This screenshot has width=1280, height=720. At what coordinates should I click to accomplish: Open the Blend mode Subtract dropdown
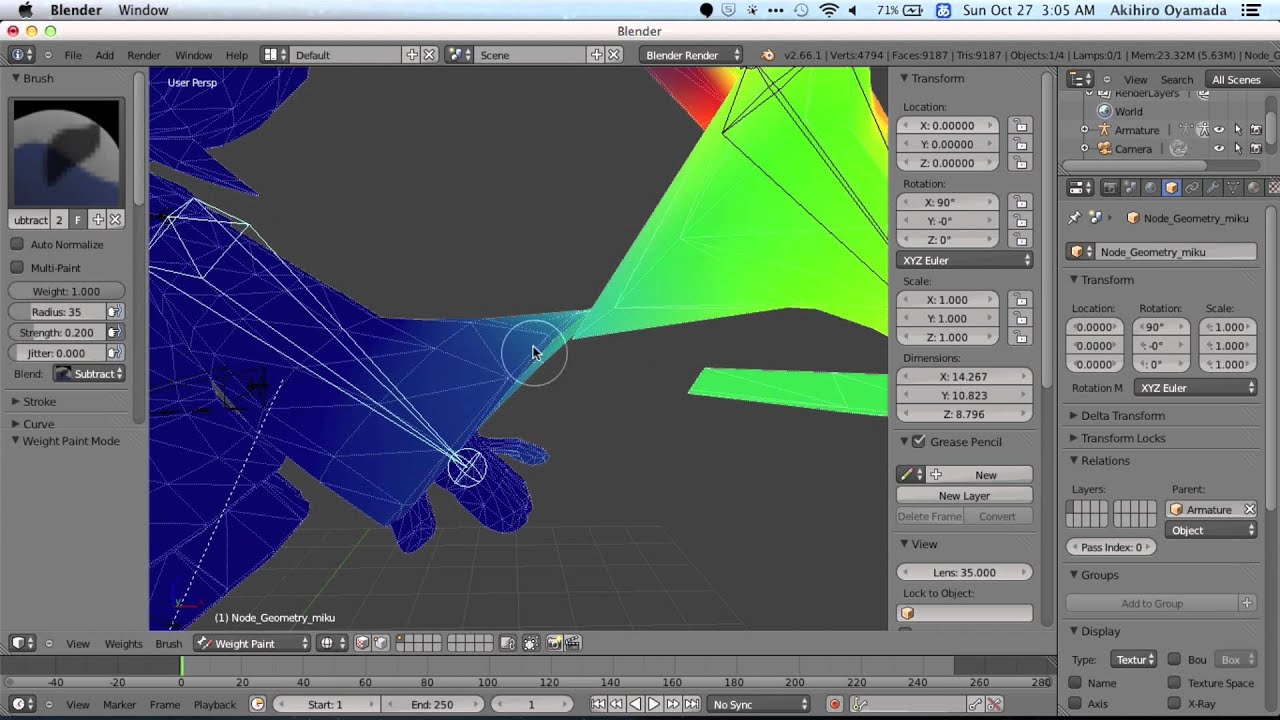pos(89,374)
